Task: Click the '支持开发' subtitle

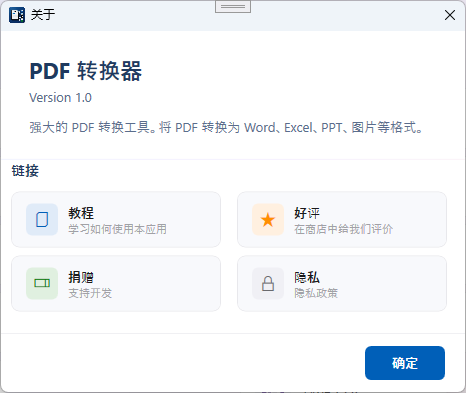Action: pos(90,293)
